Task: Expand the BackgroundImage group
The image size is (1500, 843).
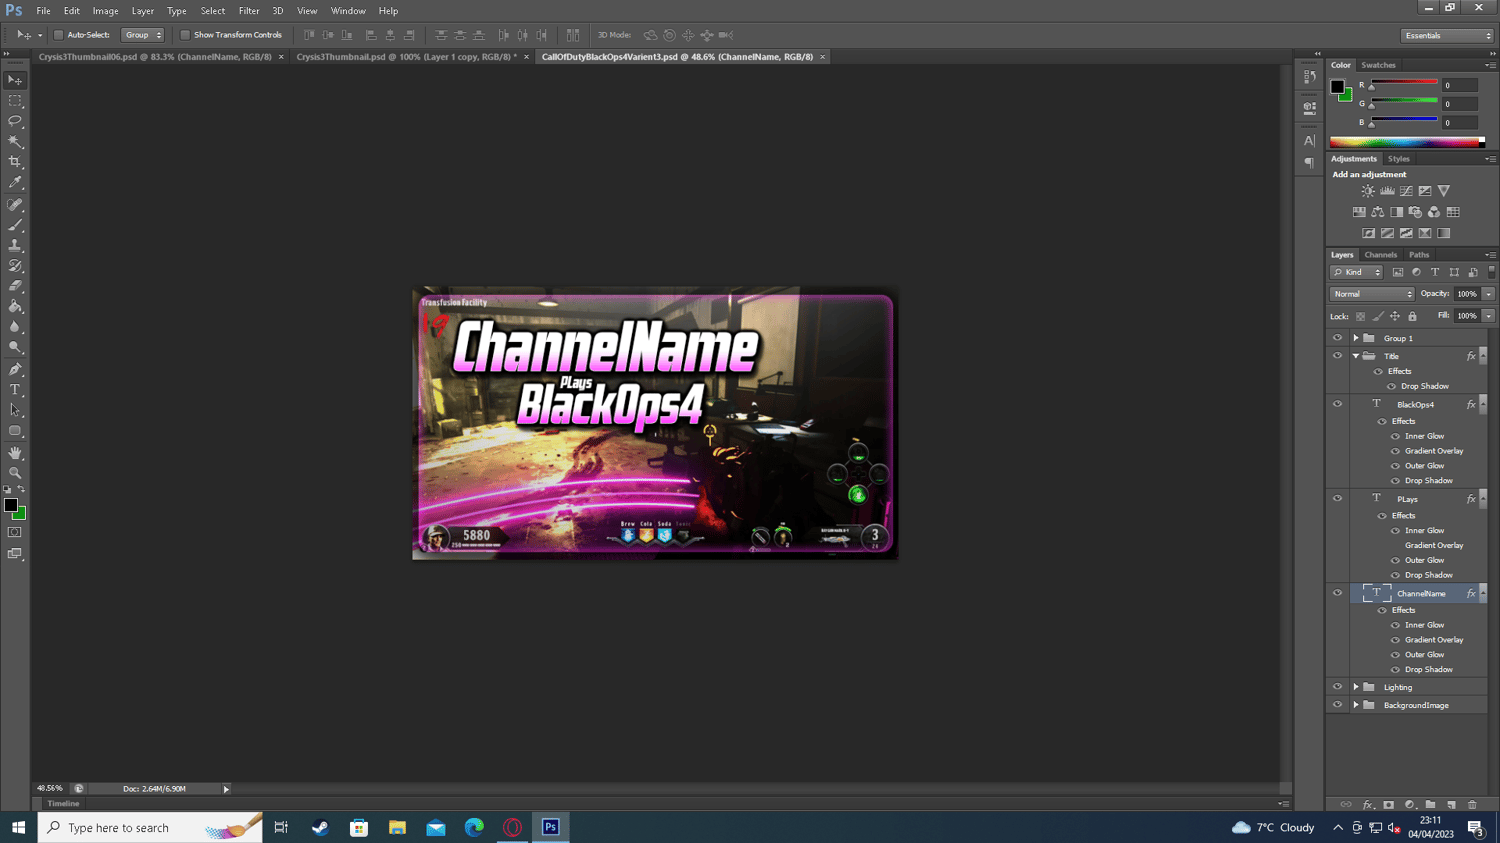Action: click(x=1356, y=705)
